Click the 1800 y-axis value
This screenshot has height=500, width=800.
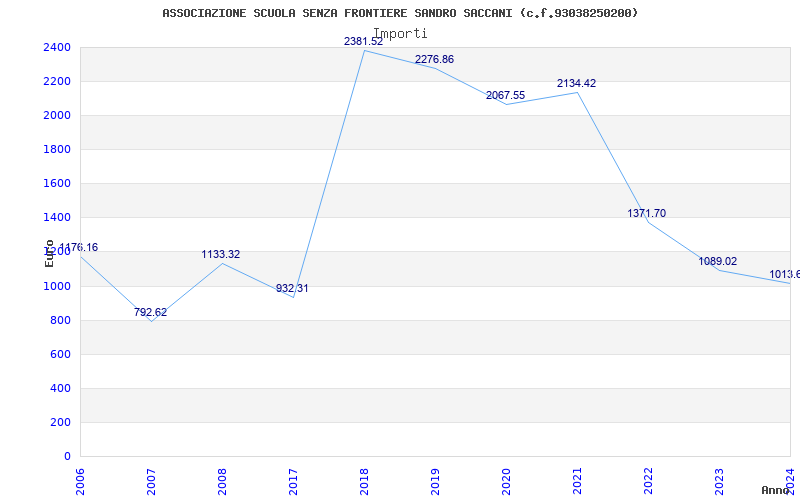[57, 149]
